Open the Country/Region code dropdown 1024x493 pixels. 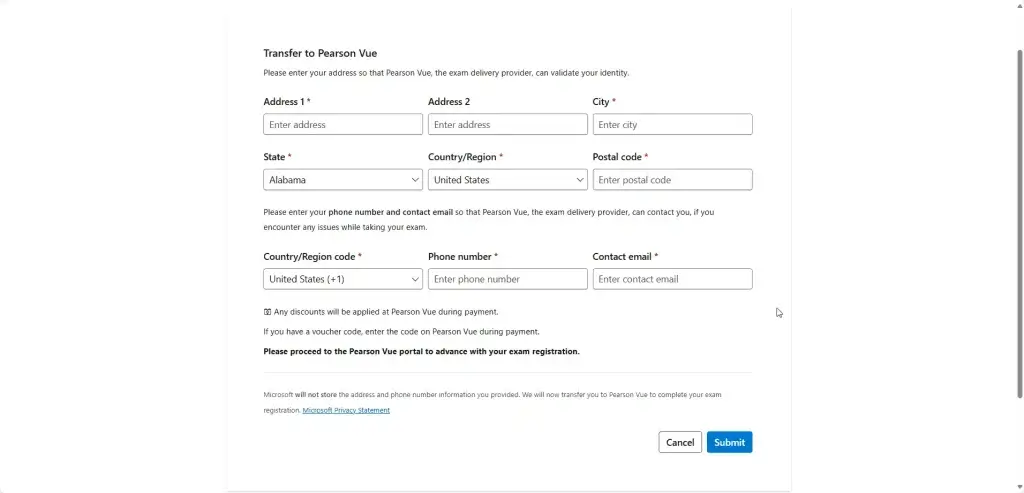click(x=343, y=279)
